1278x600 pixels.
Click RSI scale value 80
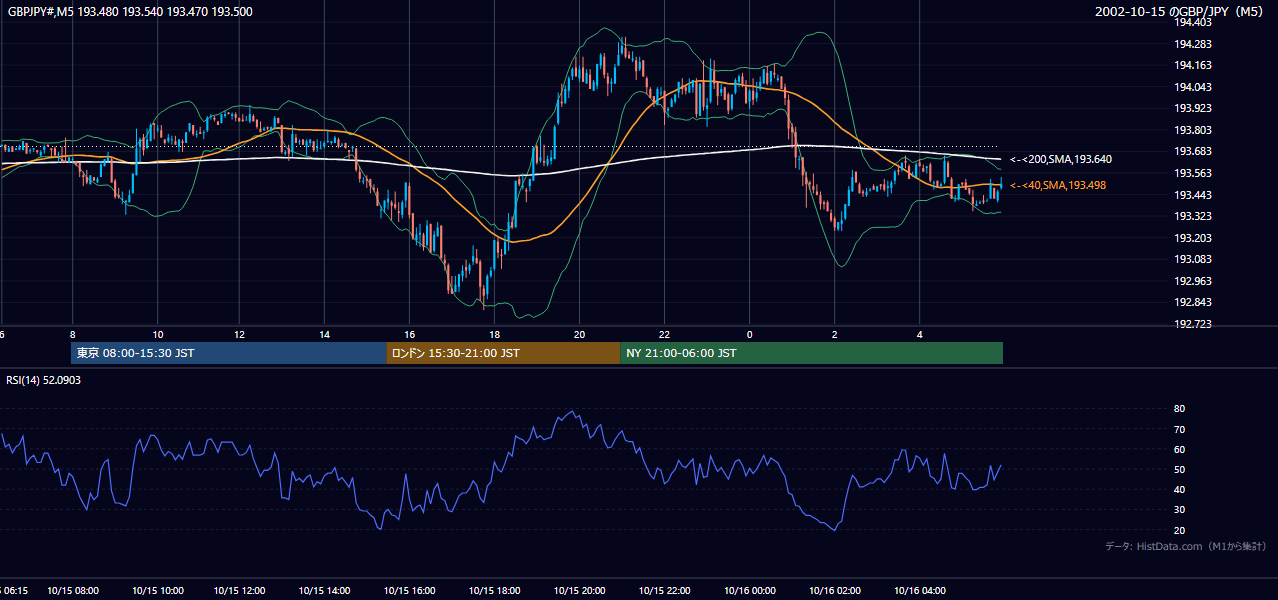(1180, 409)
